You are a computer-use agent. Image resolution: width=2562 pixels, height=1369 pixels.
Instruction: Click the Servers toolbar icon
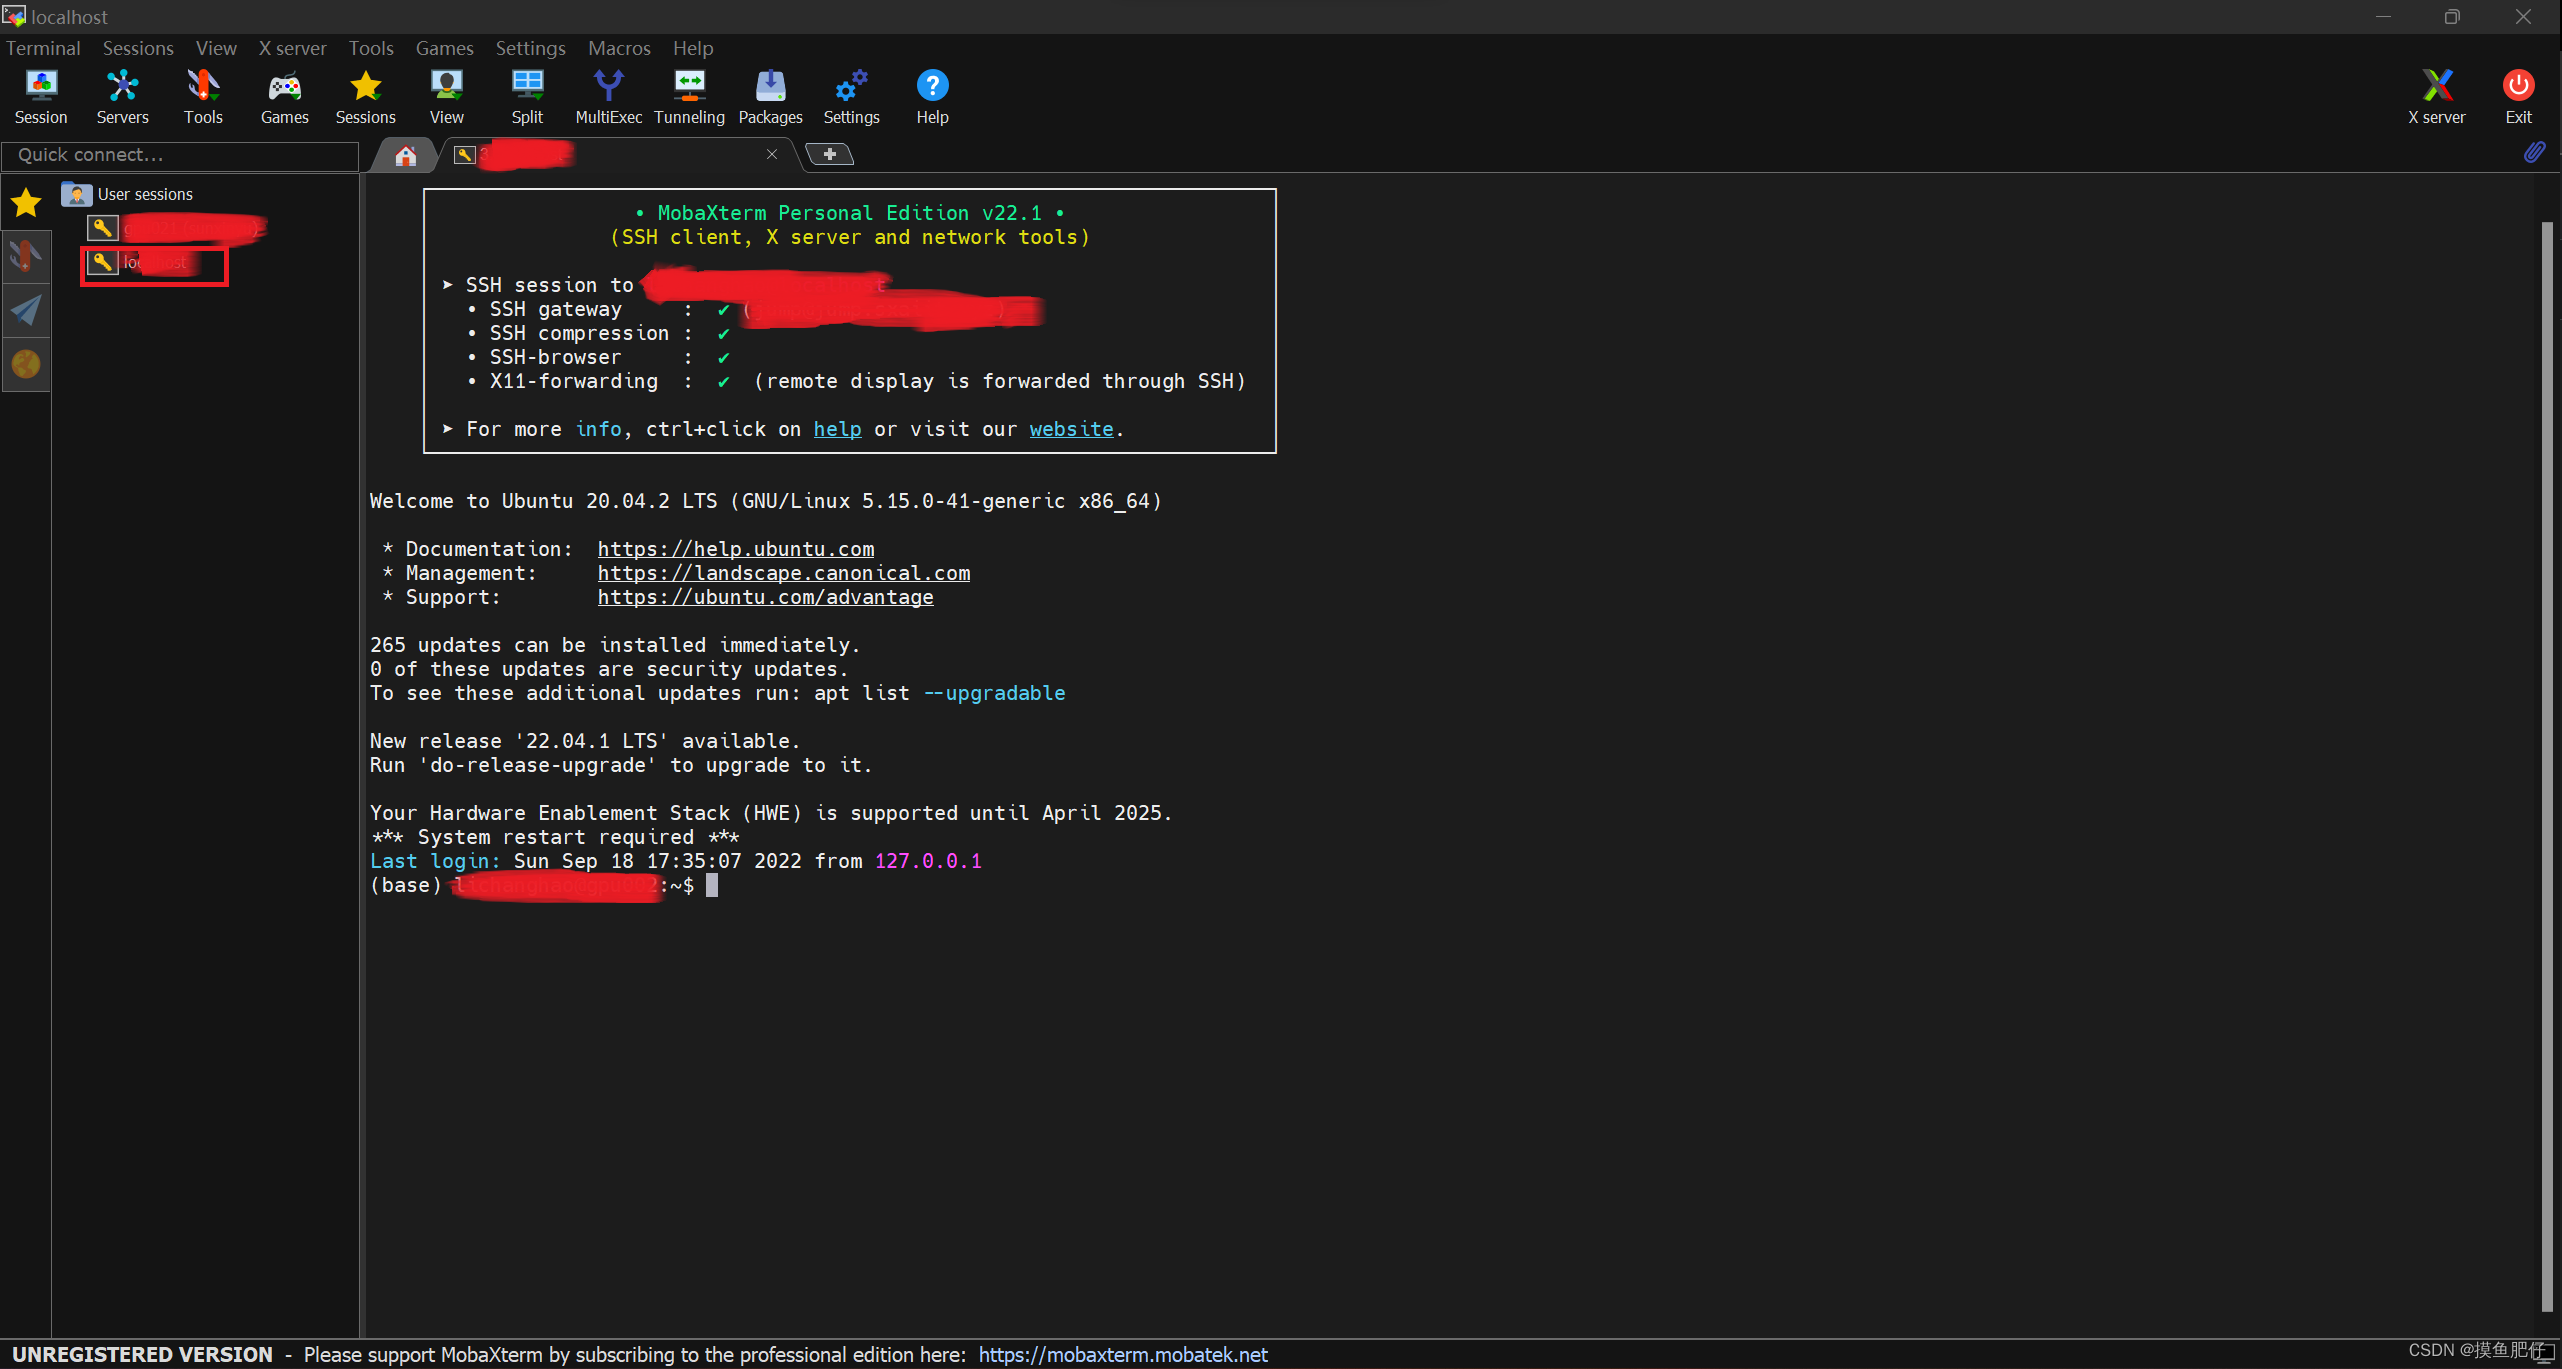coord(122,95)
